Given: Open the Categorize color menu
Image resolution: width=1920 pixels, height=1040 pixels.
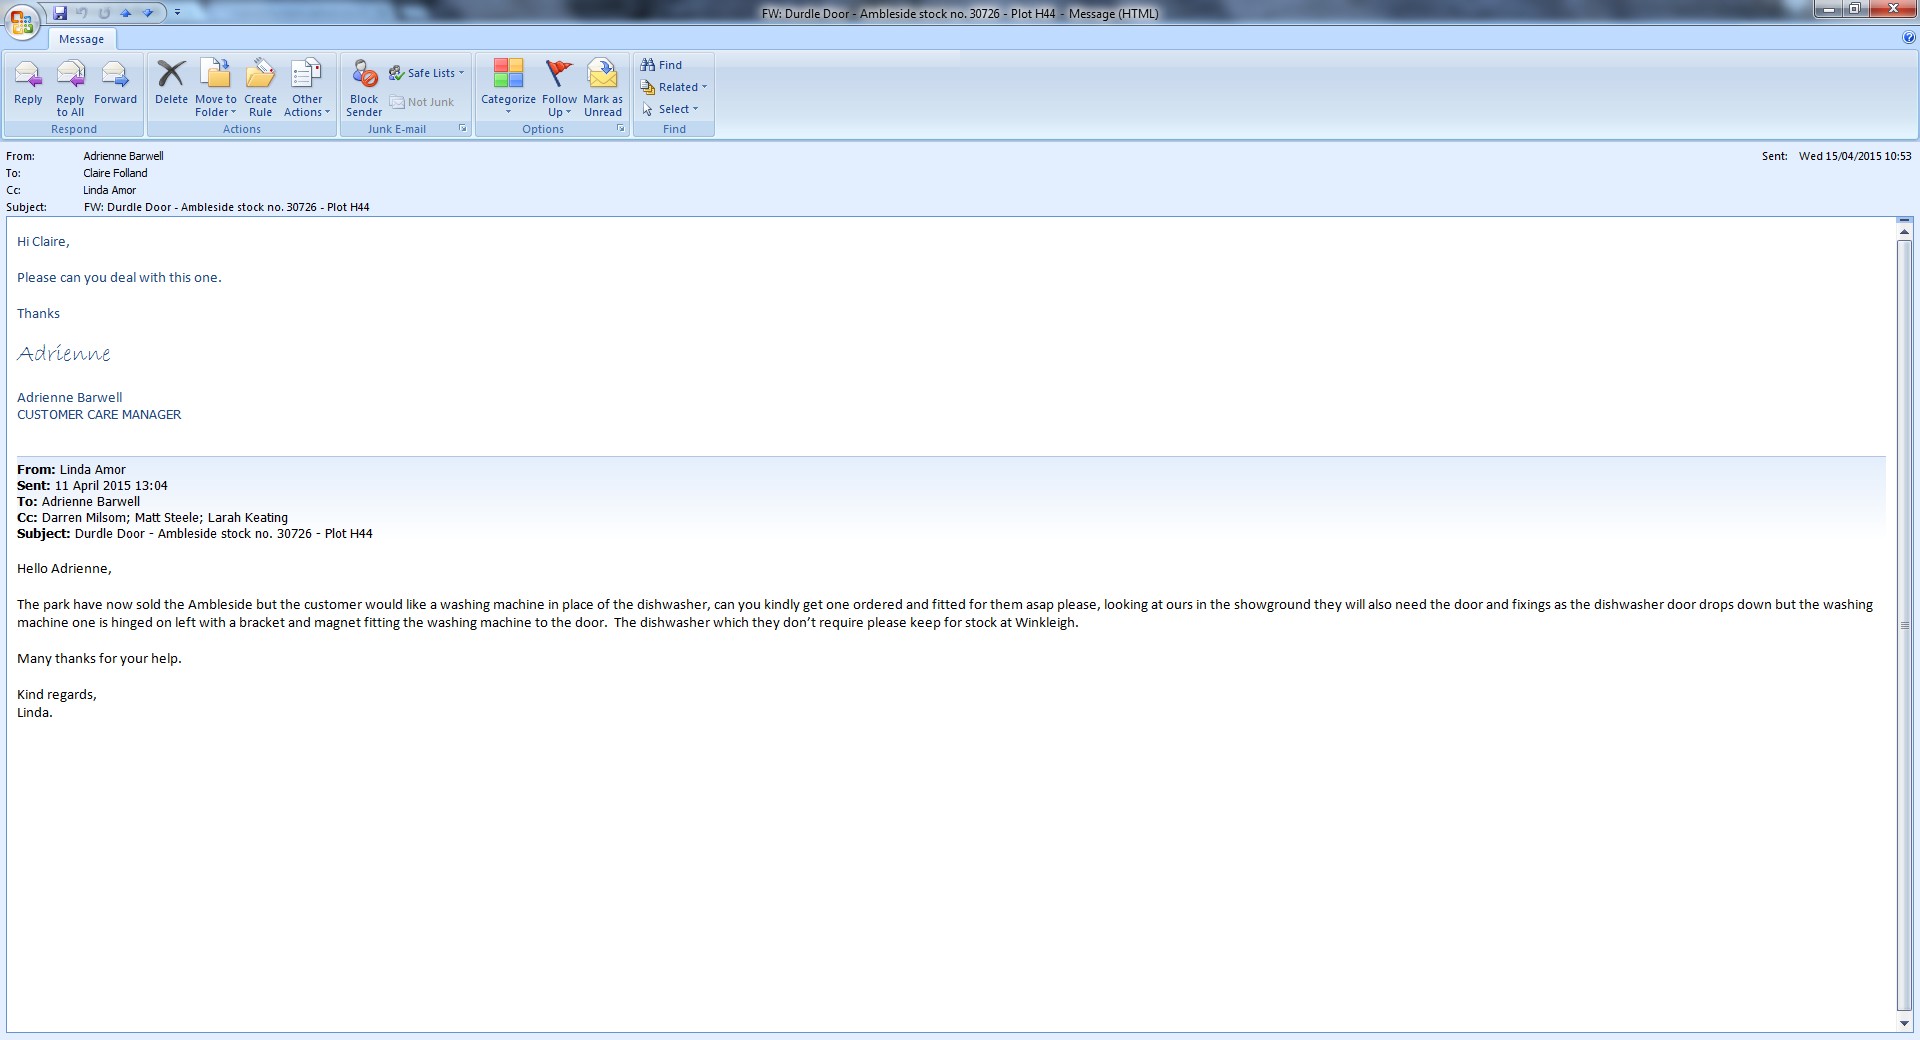Looking at the screenshot, I should [508, 87].
